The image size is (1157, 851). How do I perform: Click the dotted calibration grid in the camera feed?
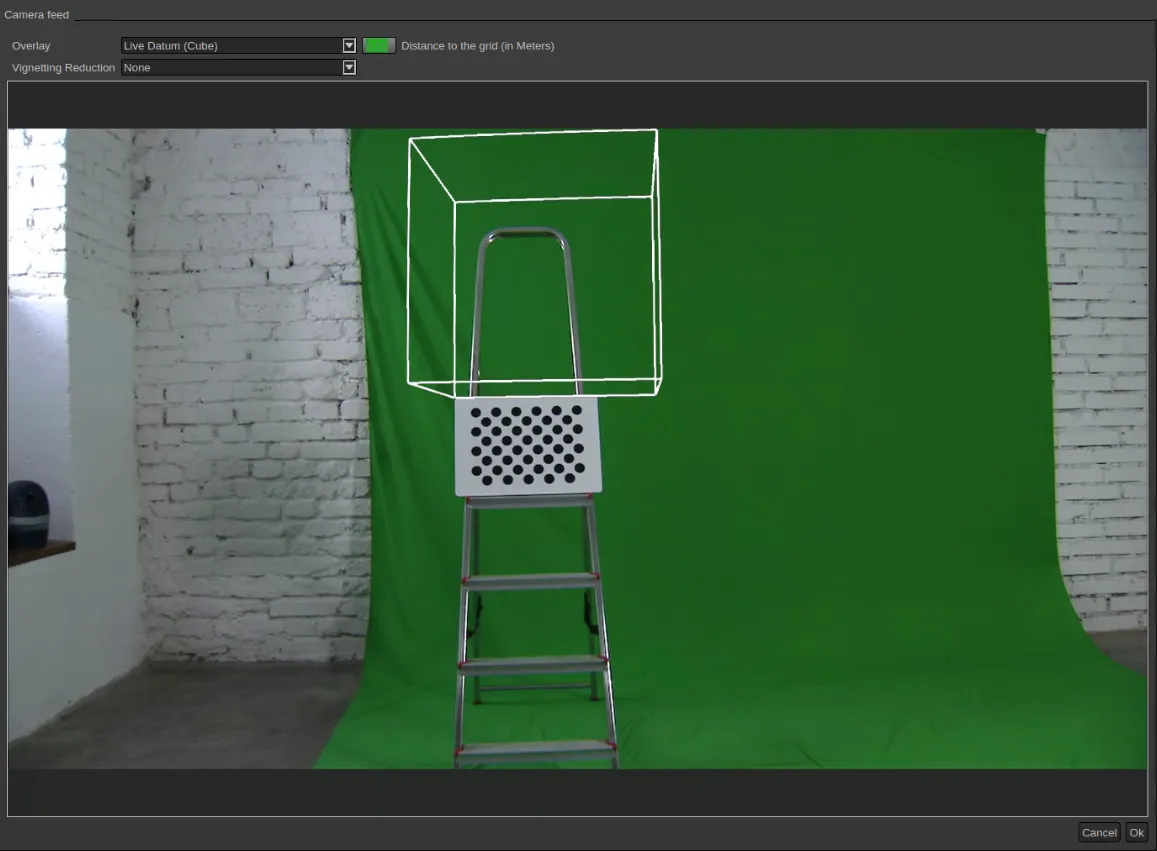pos(528,446)
